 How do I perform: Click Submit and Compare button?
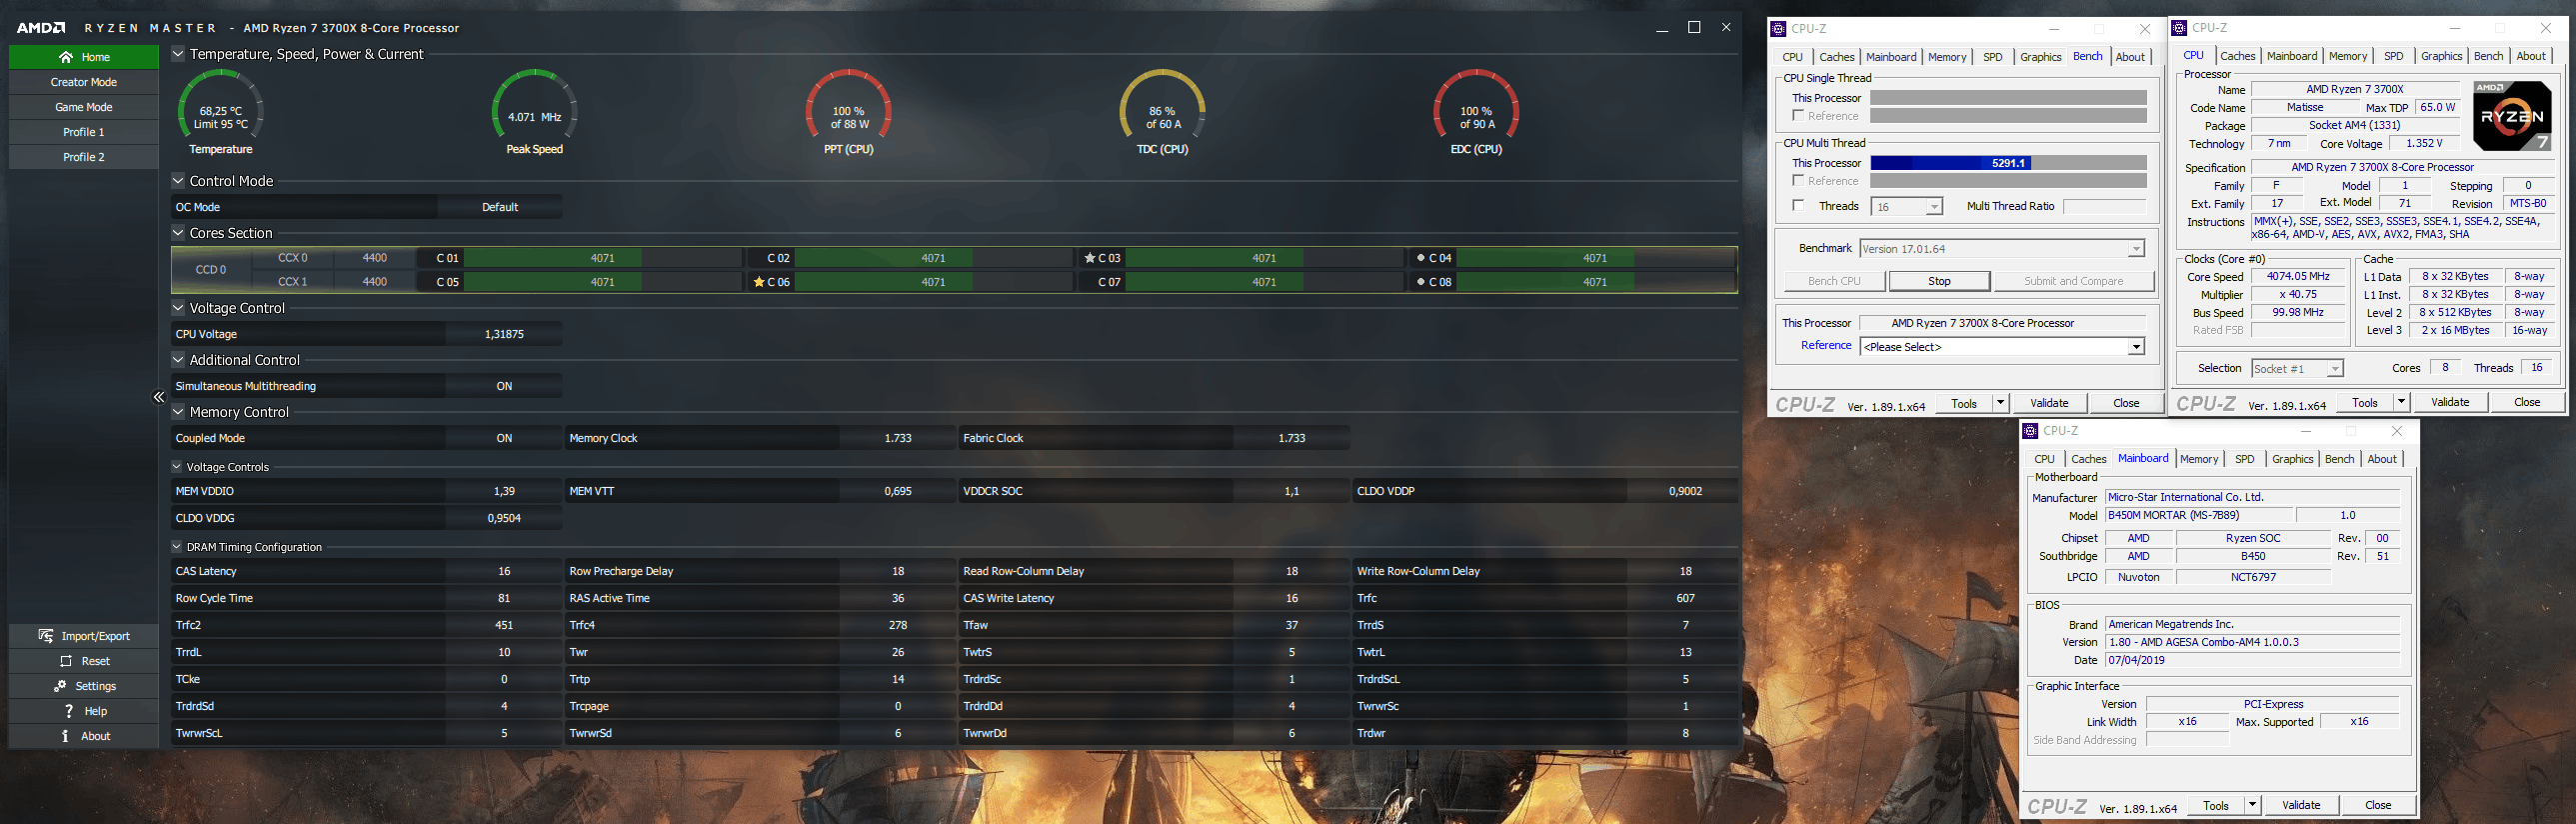tap(2073, 281)
